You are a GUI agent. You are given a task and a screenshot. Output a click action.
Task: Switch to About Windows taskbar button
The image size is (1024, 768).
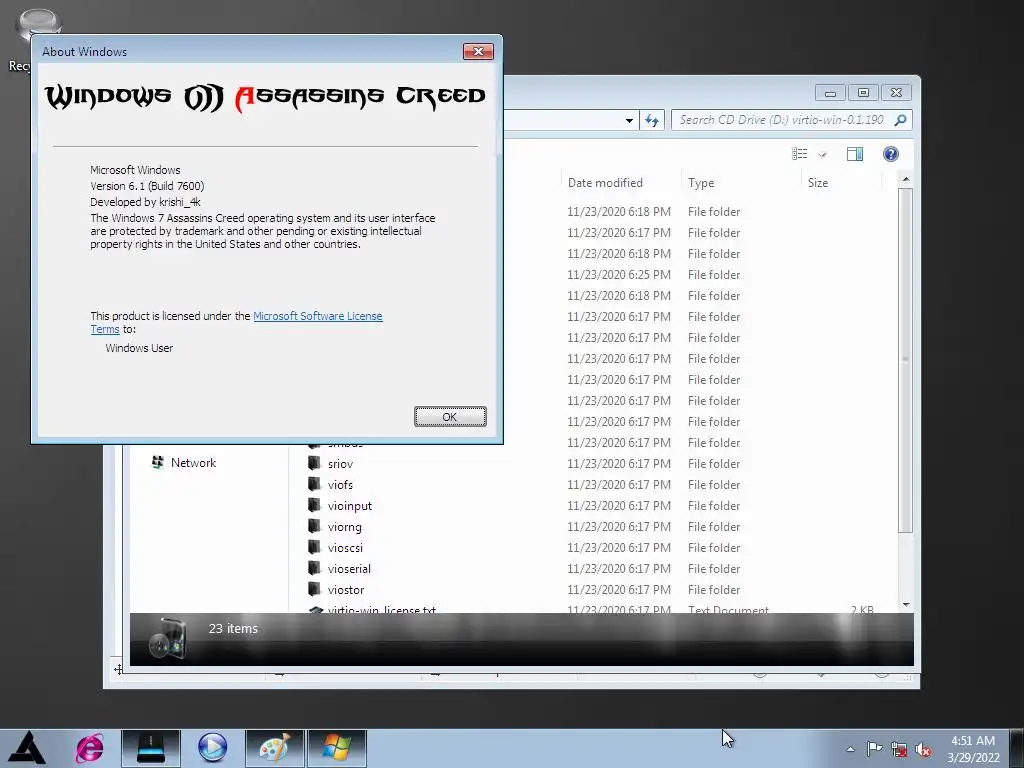pyautogui.click(x=336, y=748)
